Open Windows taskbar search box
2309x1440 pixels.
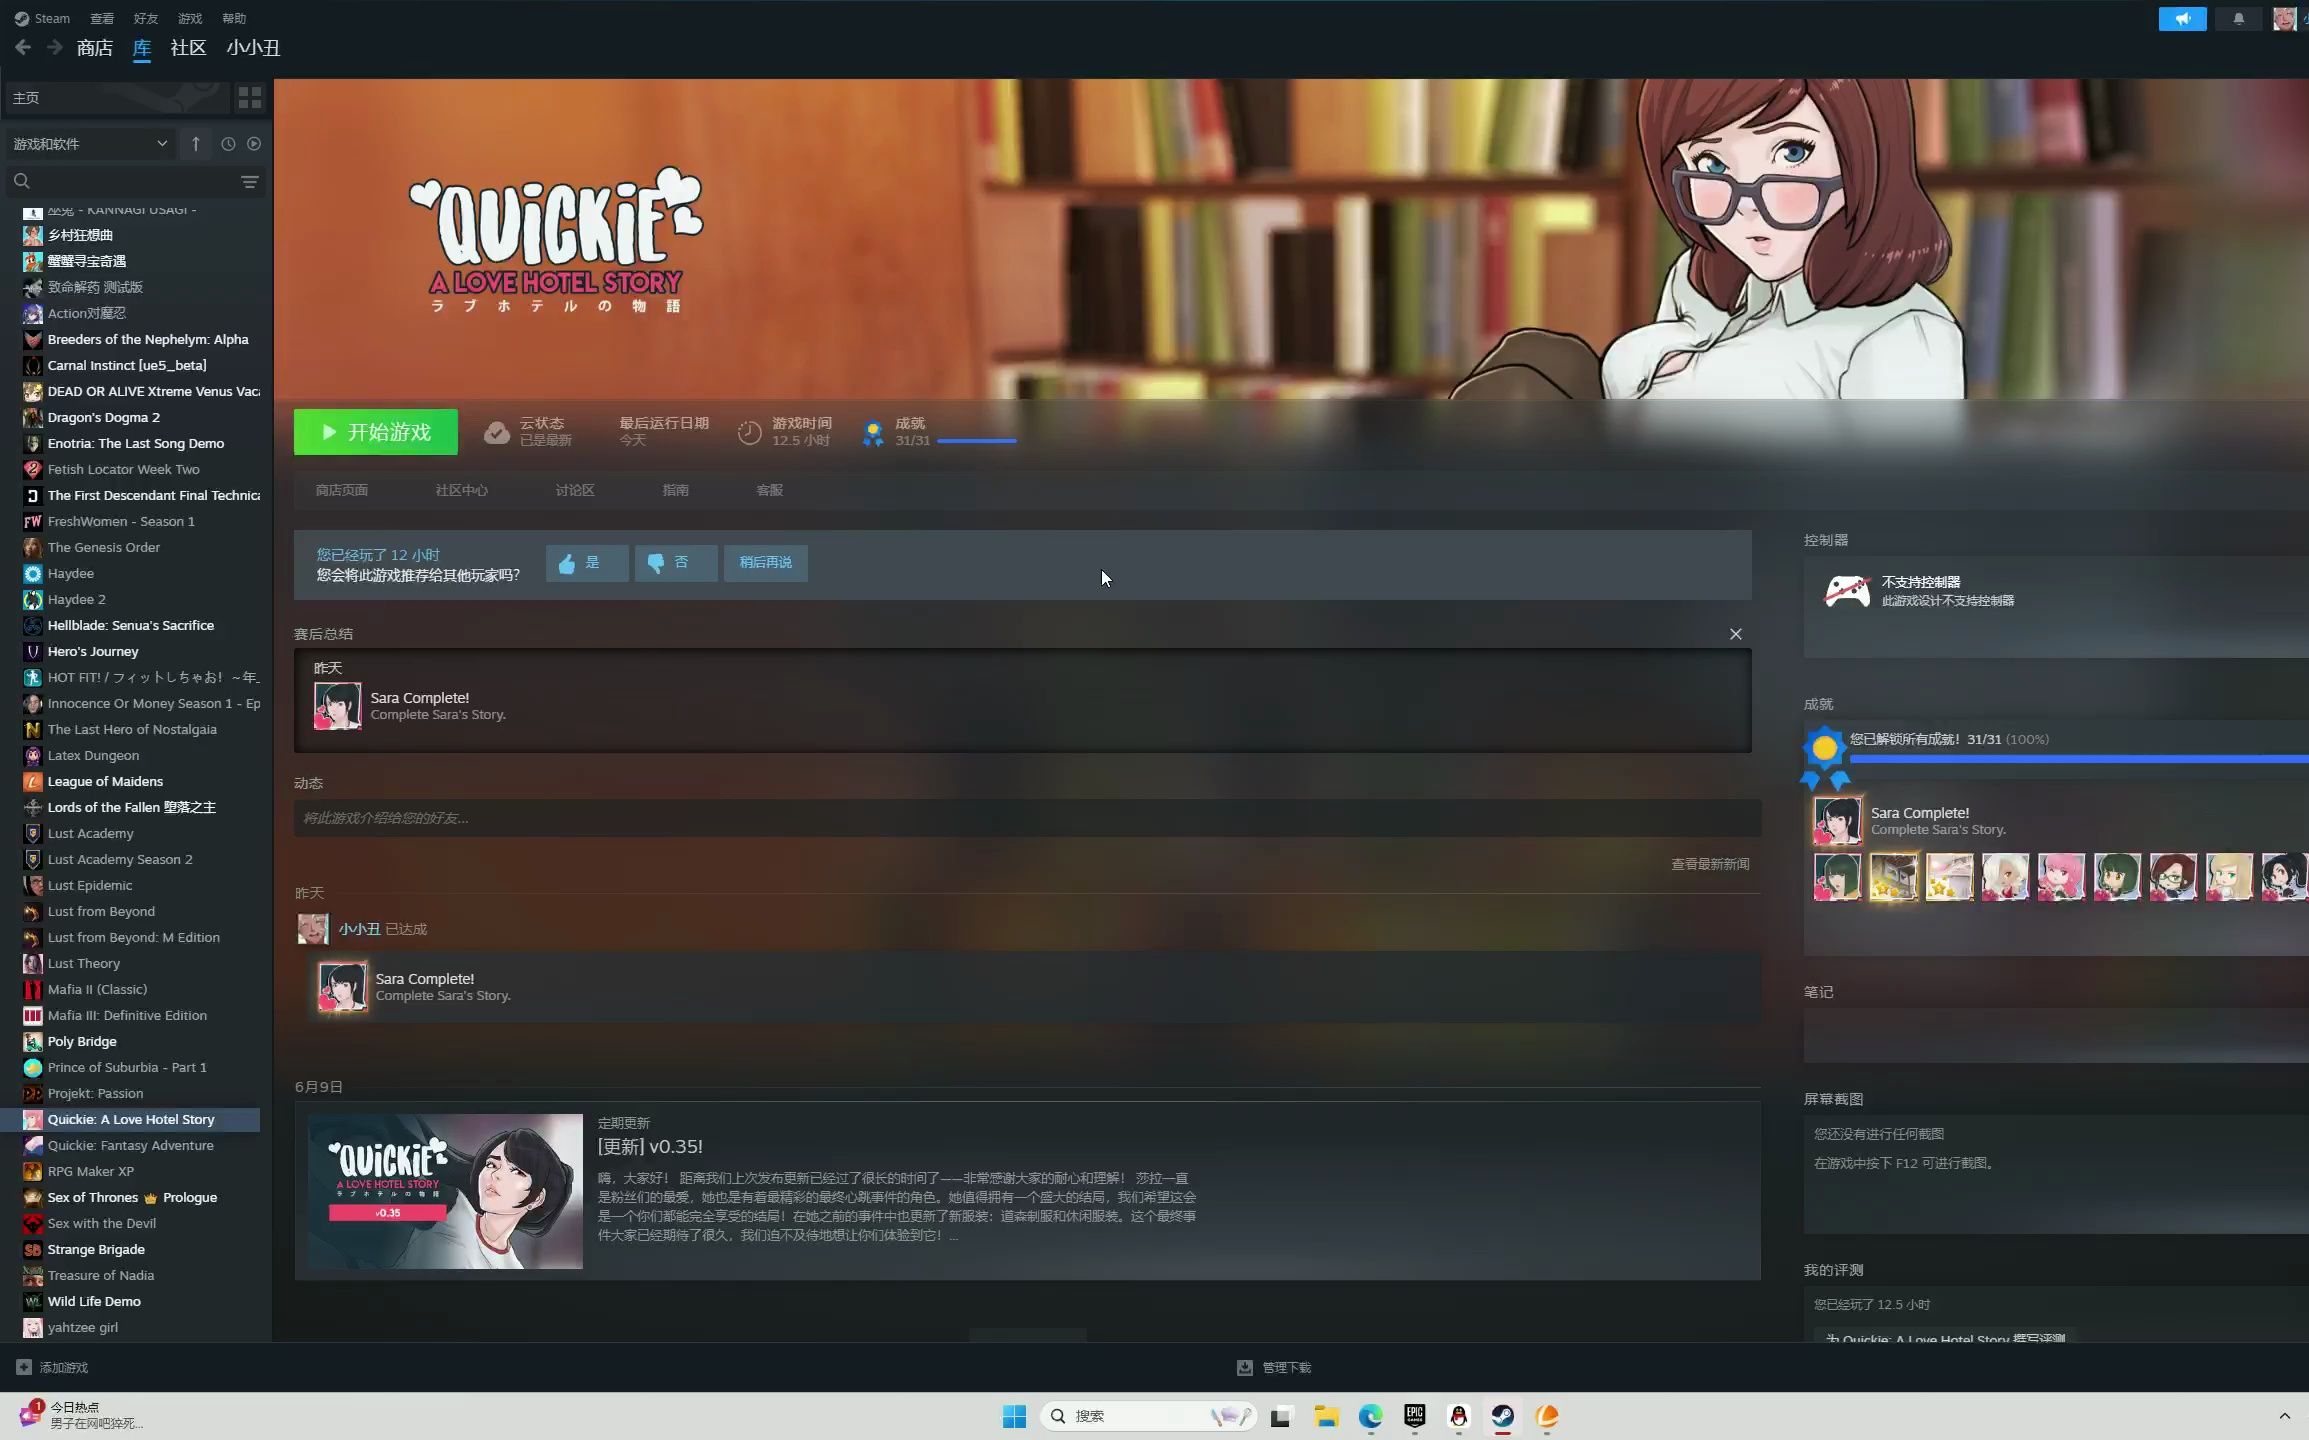pyautogui.click(x=1148, y=1416)
